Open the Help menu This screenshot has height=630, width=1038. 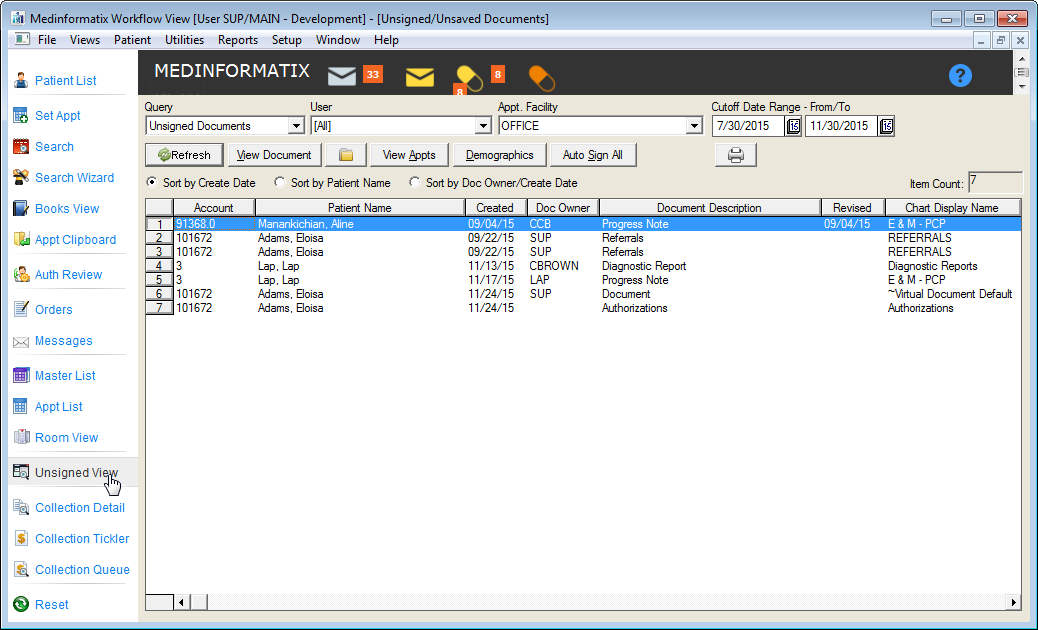[386, 40]
